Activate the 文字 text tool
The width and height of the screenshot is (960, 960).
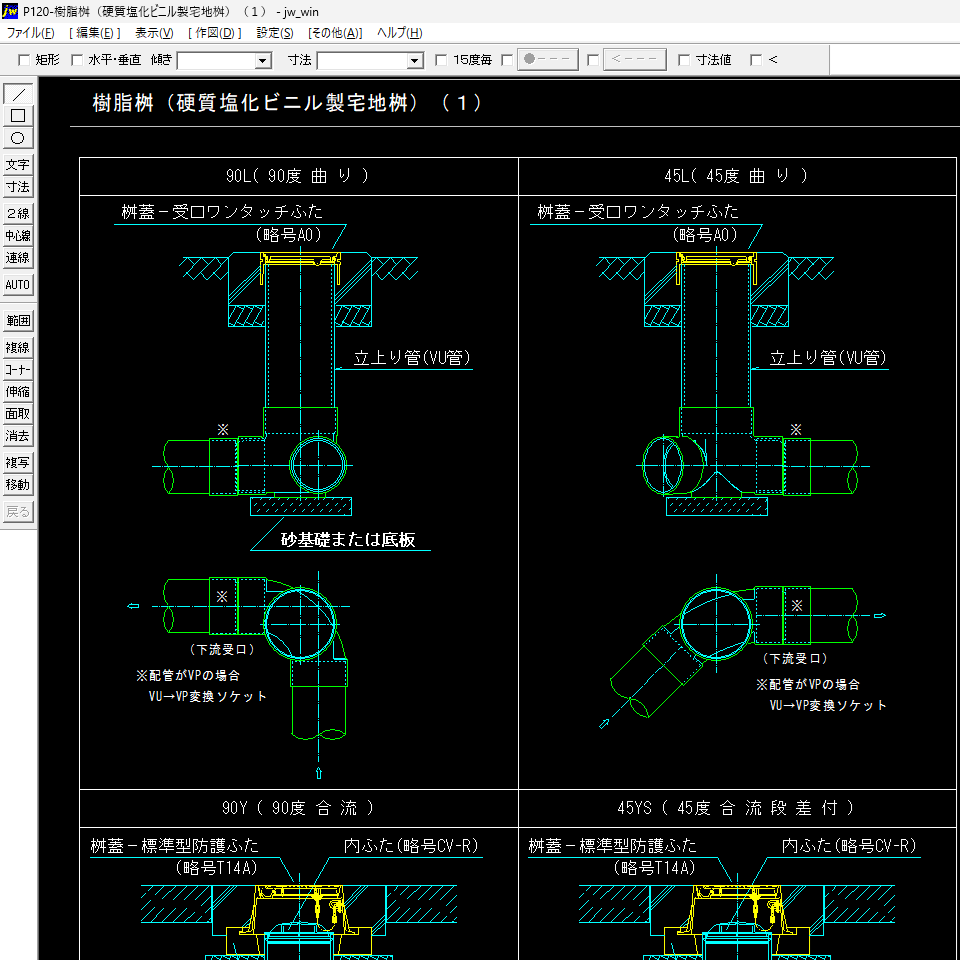point(18,165)
